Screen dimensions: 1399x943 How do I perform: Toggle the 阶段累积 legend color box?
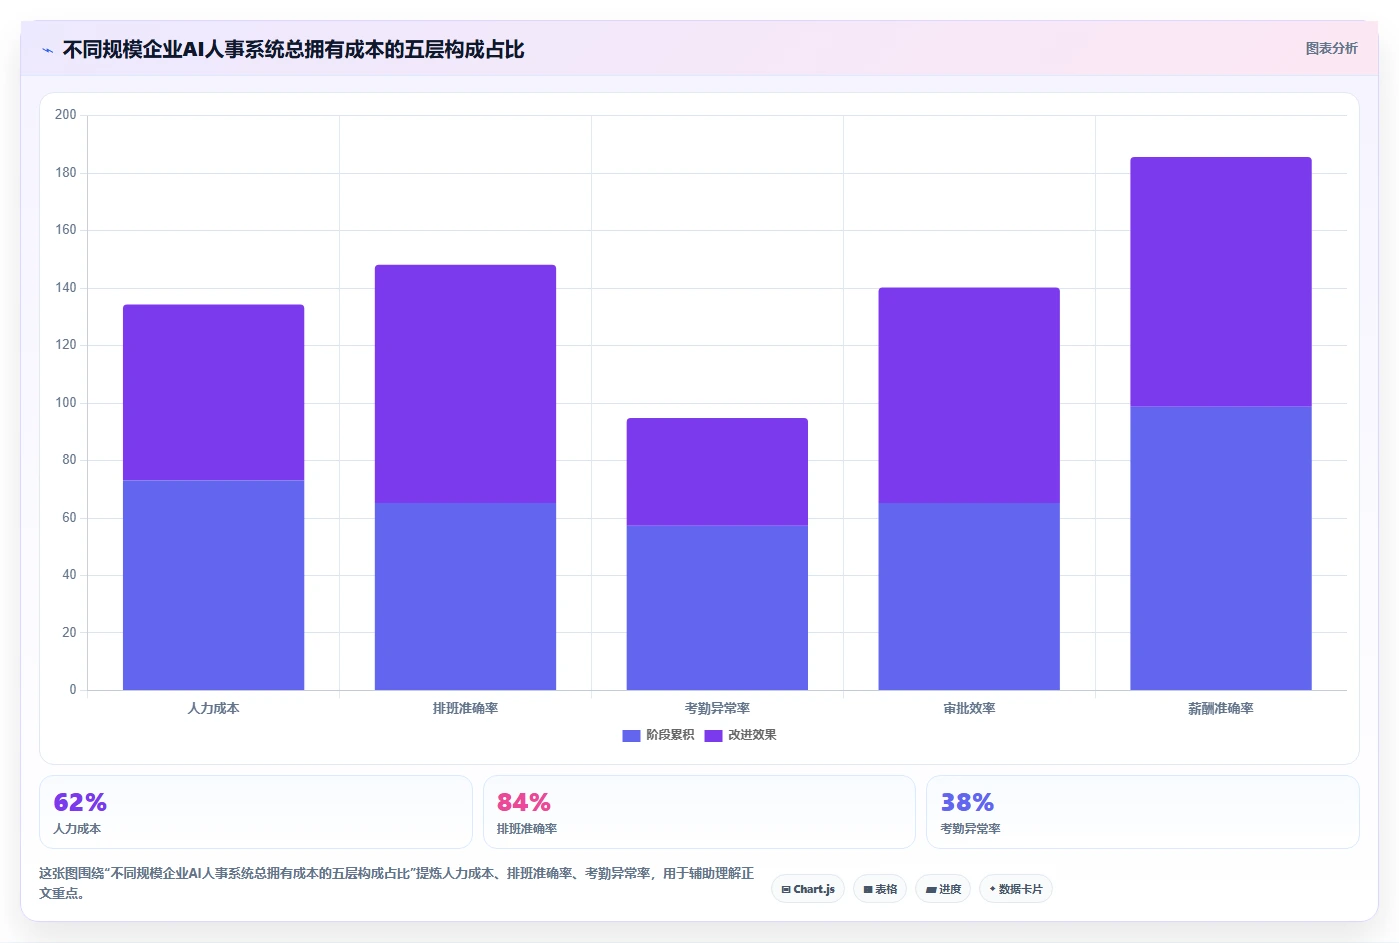tap(631, 736)
